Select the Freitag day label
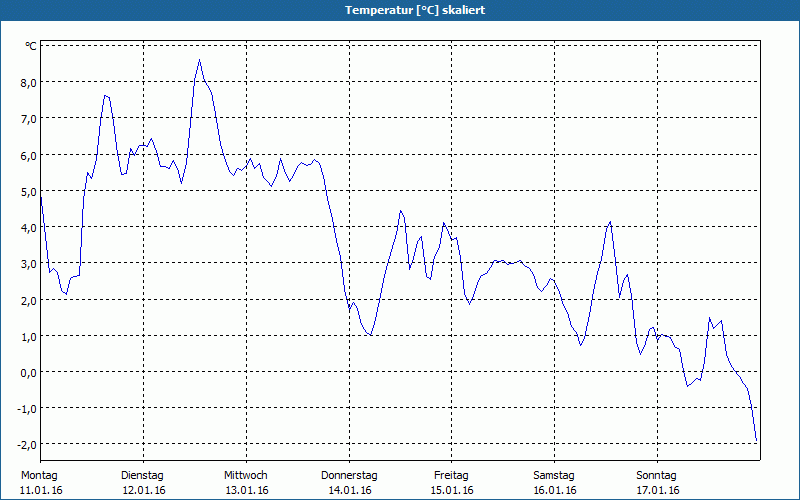This screenshot has height=500, width=800. pos(451,475)
